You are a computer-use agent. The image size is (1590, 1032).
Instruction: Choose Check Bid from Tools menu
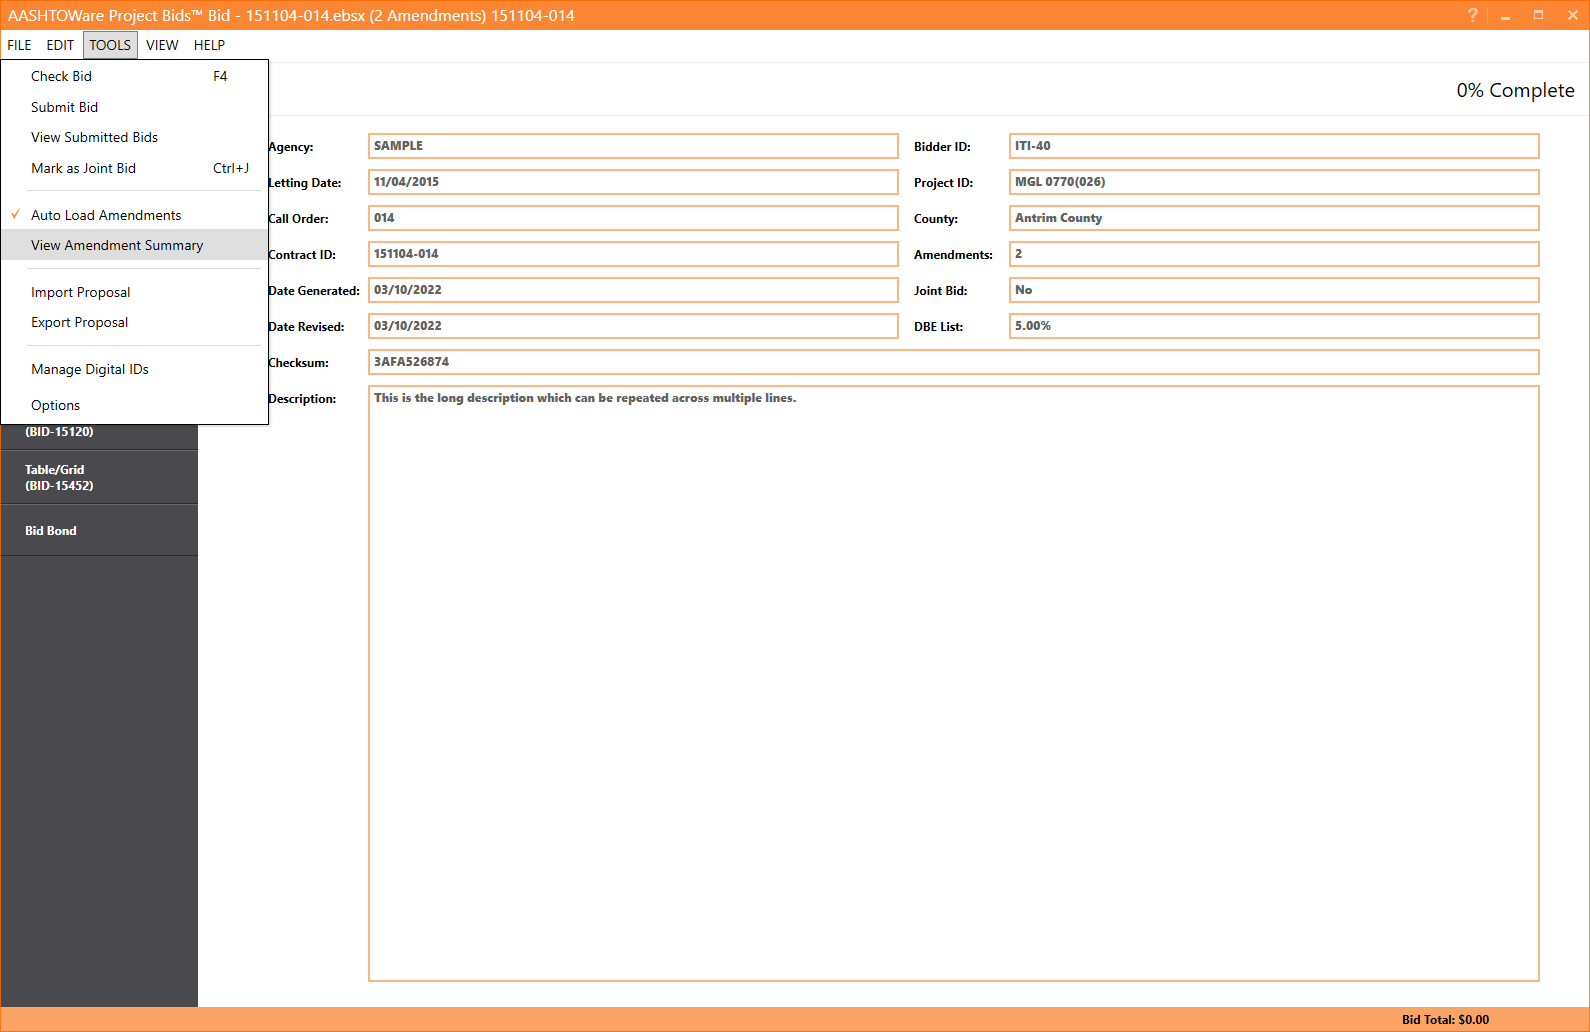point(61,76)
